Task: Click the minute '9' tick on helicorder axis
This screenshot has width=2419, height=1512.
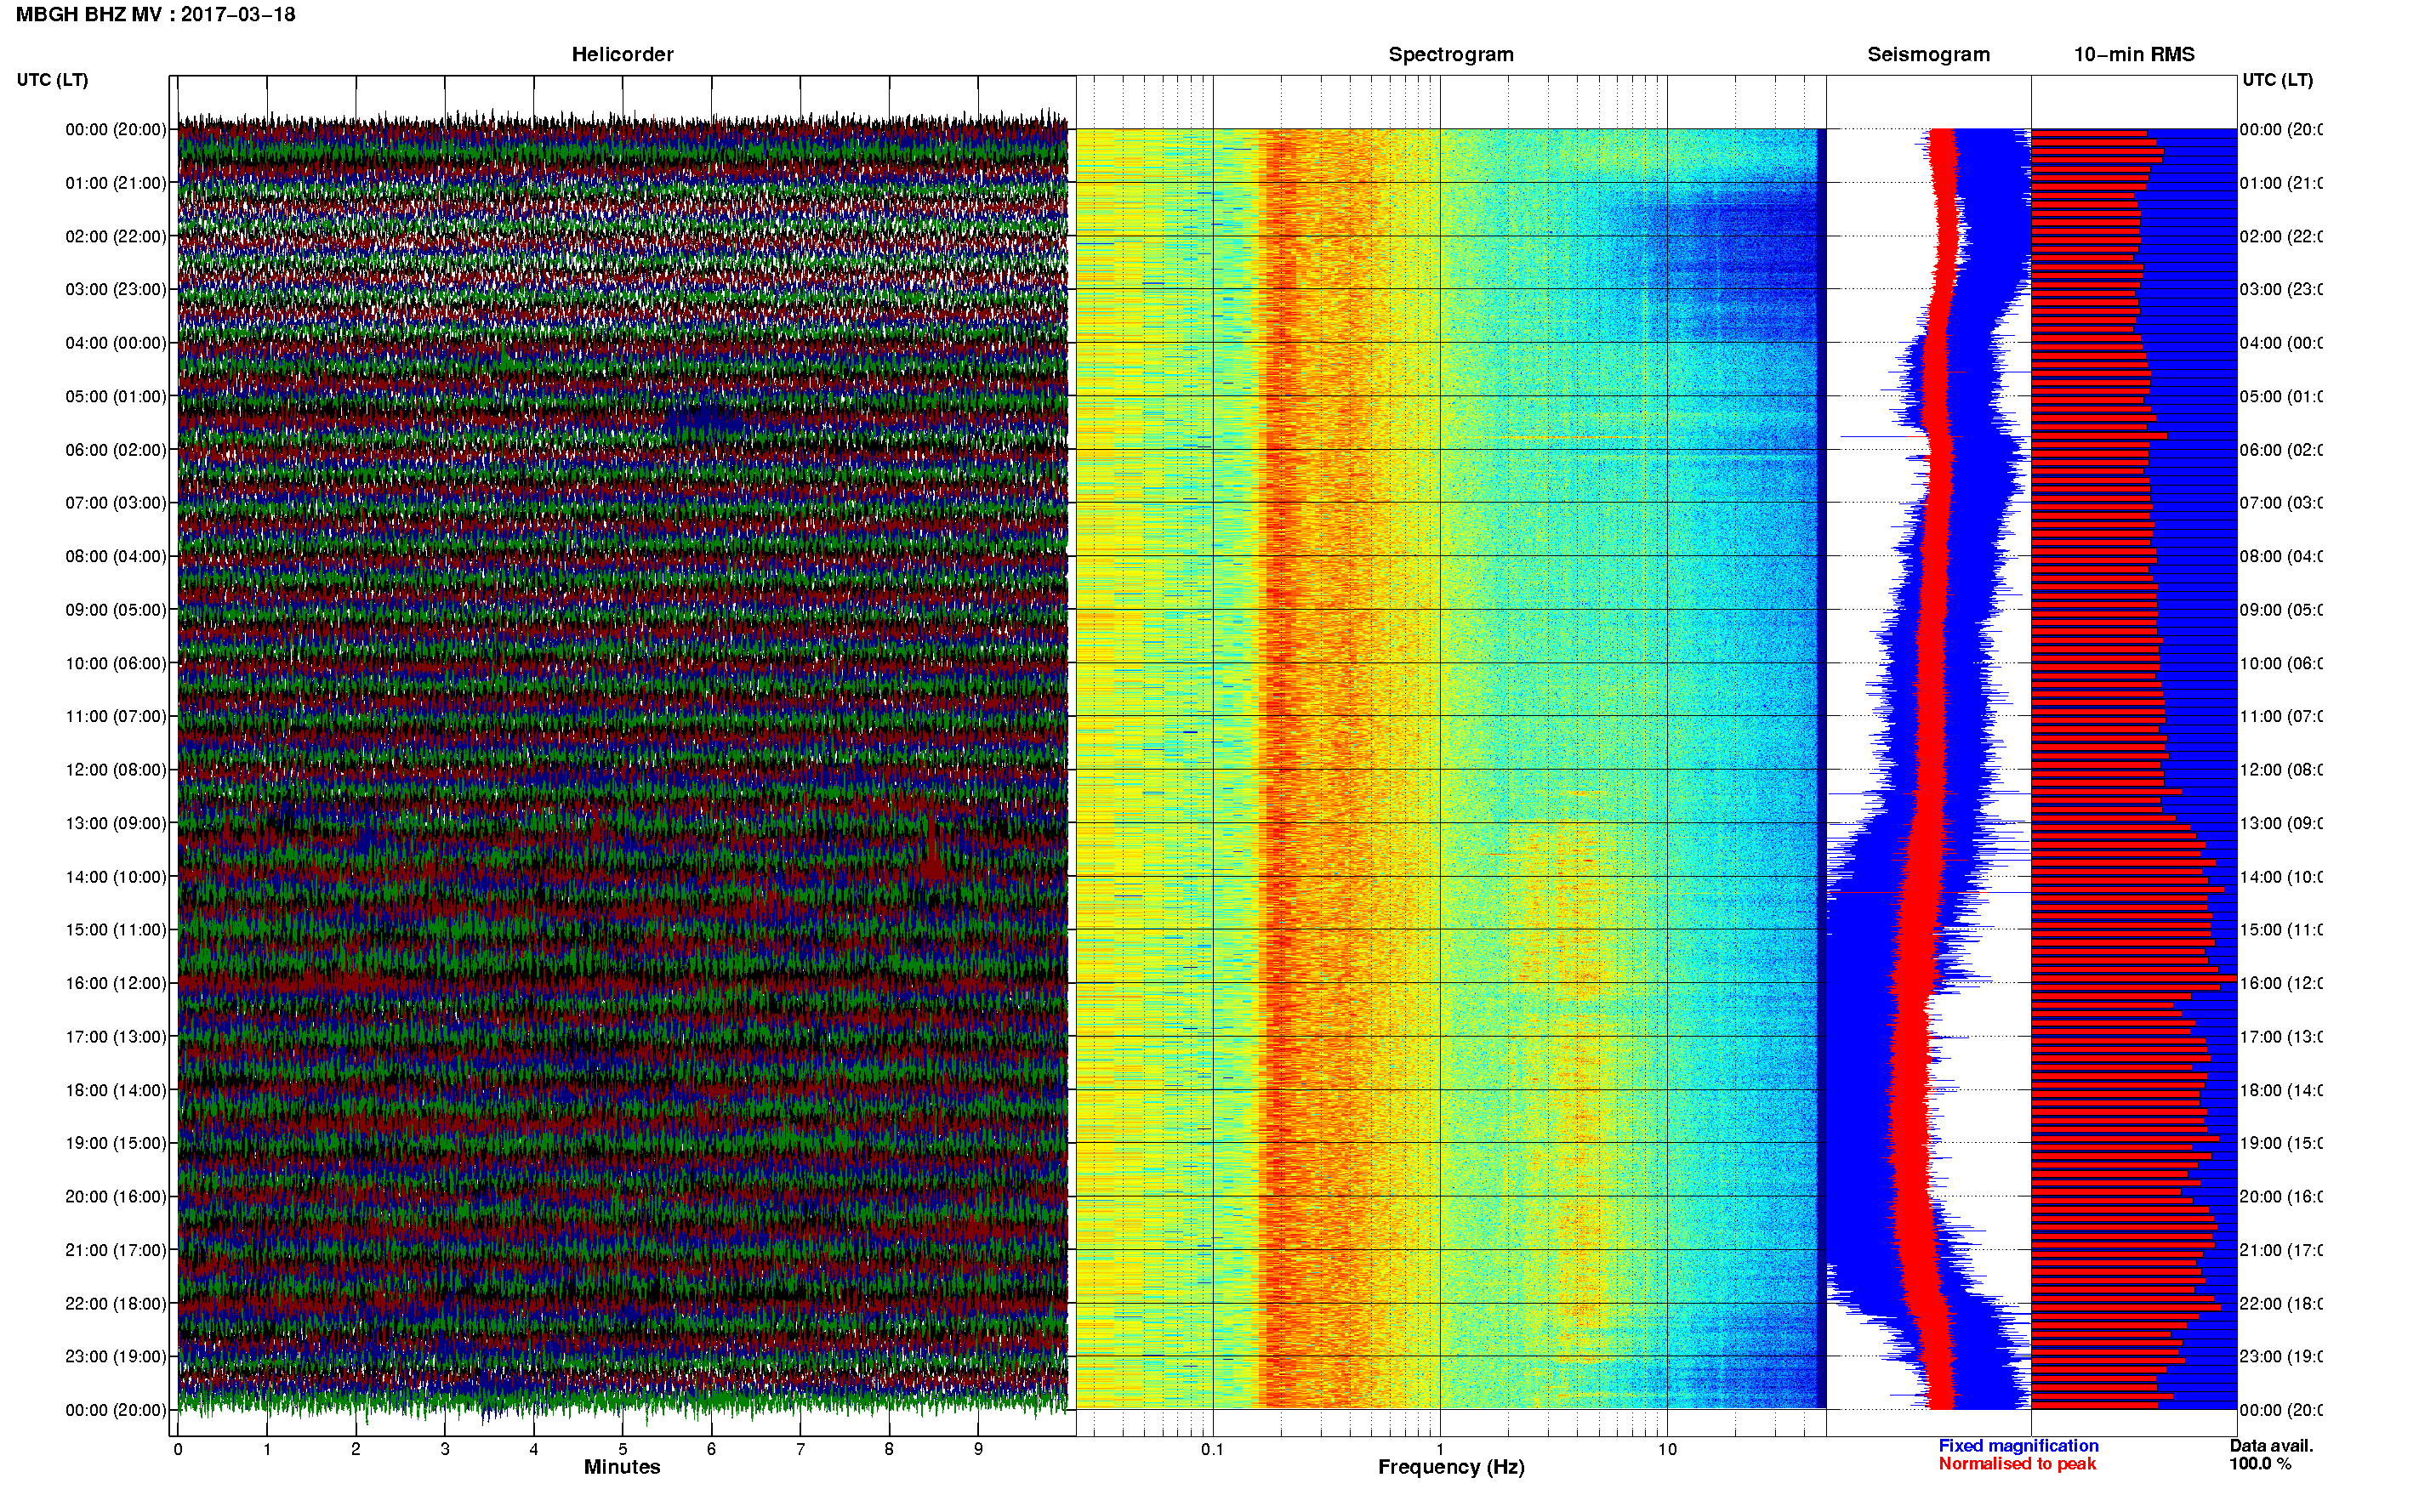Action: coord(978,1449)
